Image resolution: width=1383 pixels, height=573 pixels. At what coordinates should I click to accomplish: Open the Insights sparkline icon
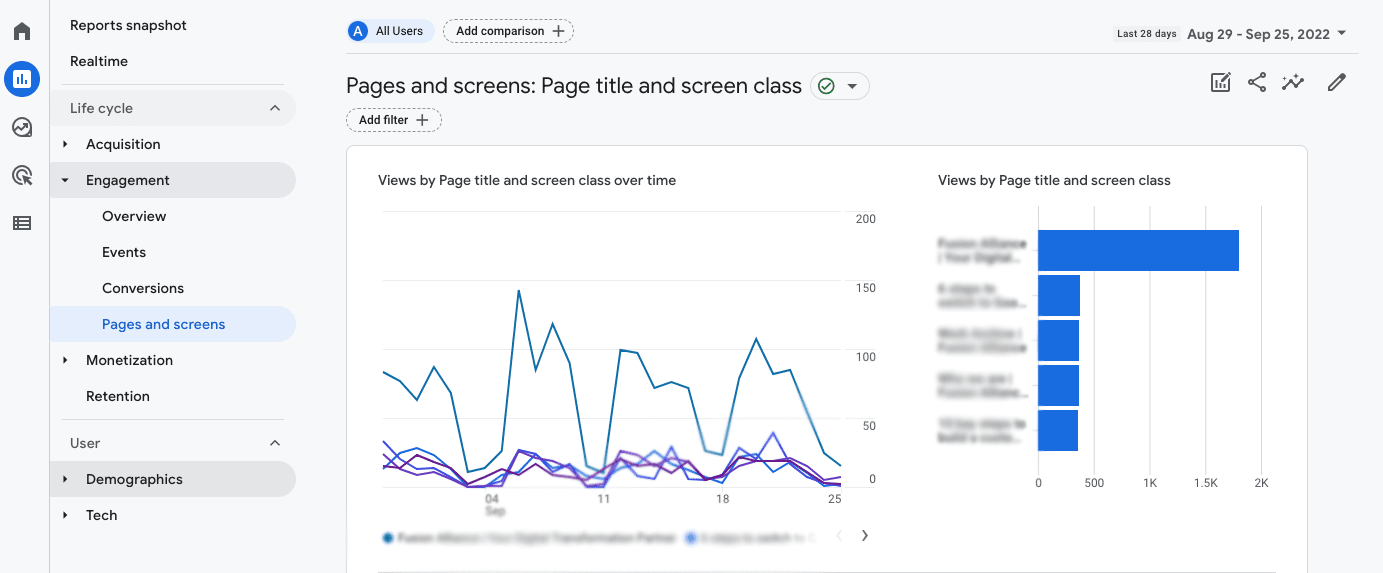(x=1294, y=83)
